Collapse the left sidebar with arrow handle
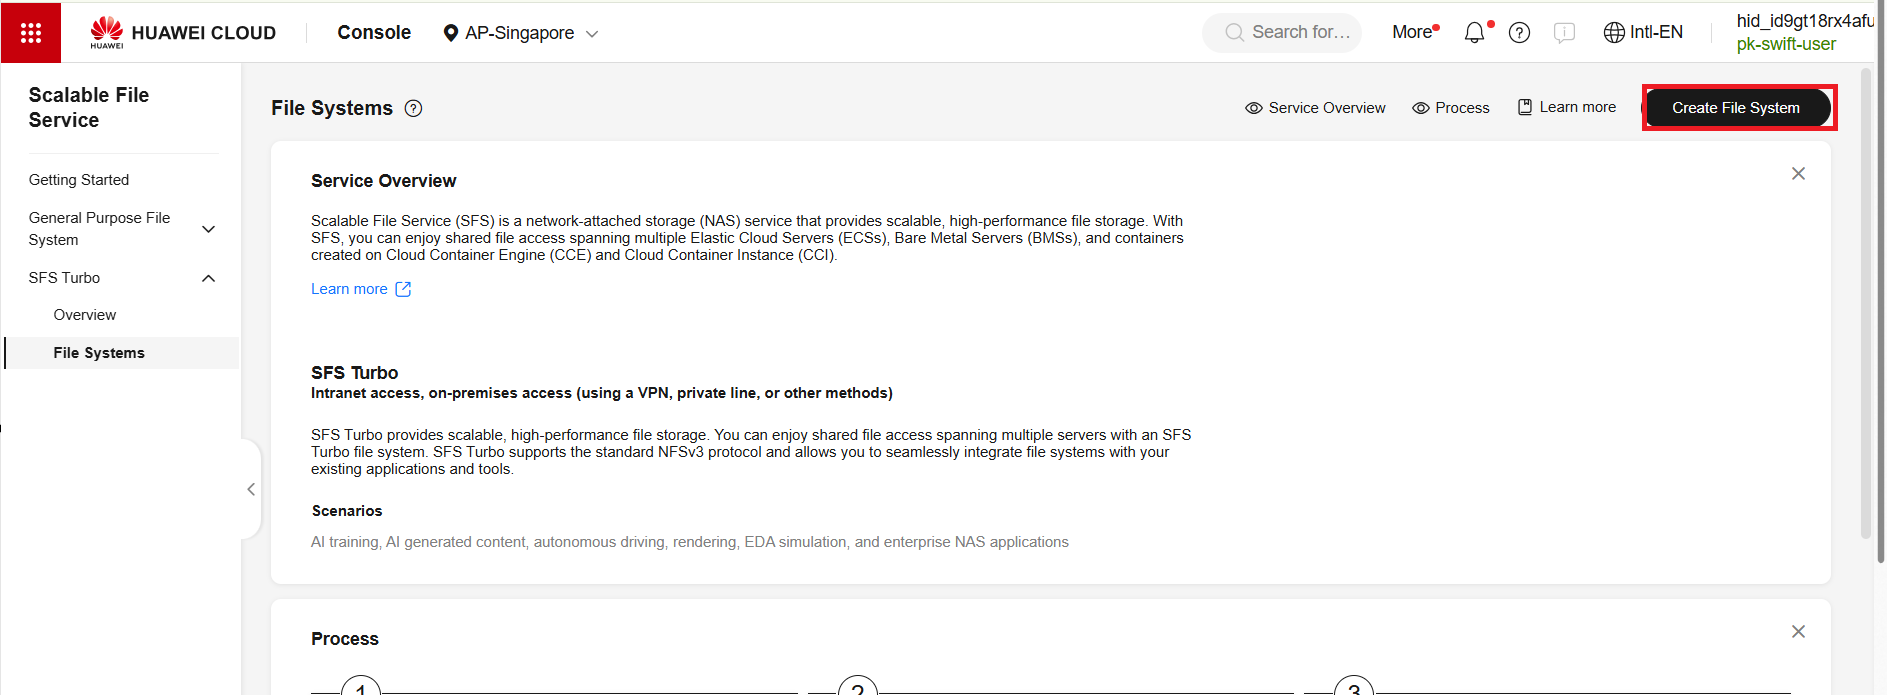 (x=251, y=489)
